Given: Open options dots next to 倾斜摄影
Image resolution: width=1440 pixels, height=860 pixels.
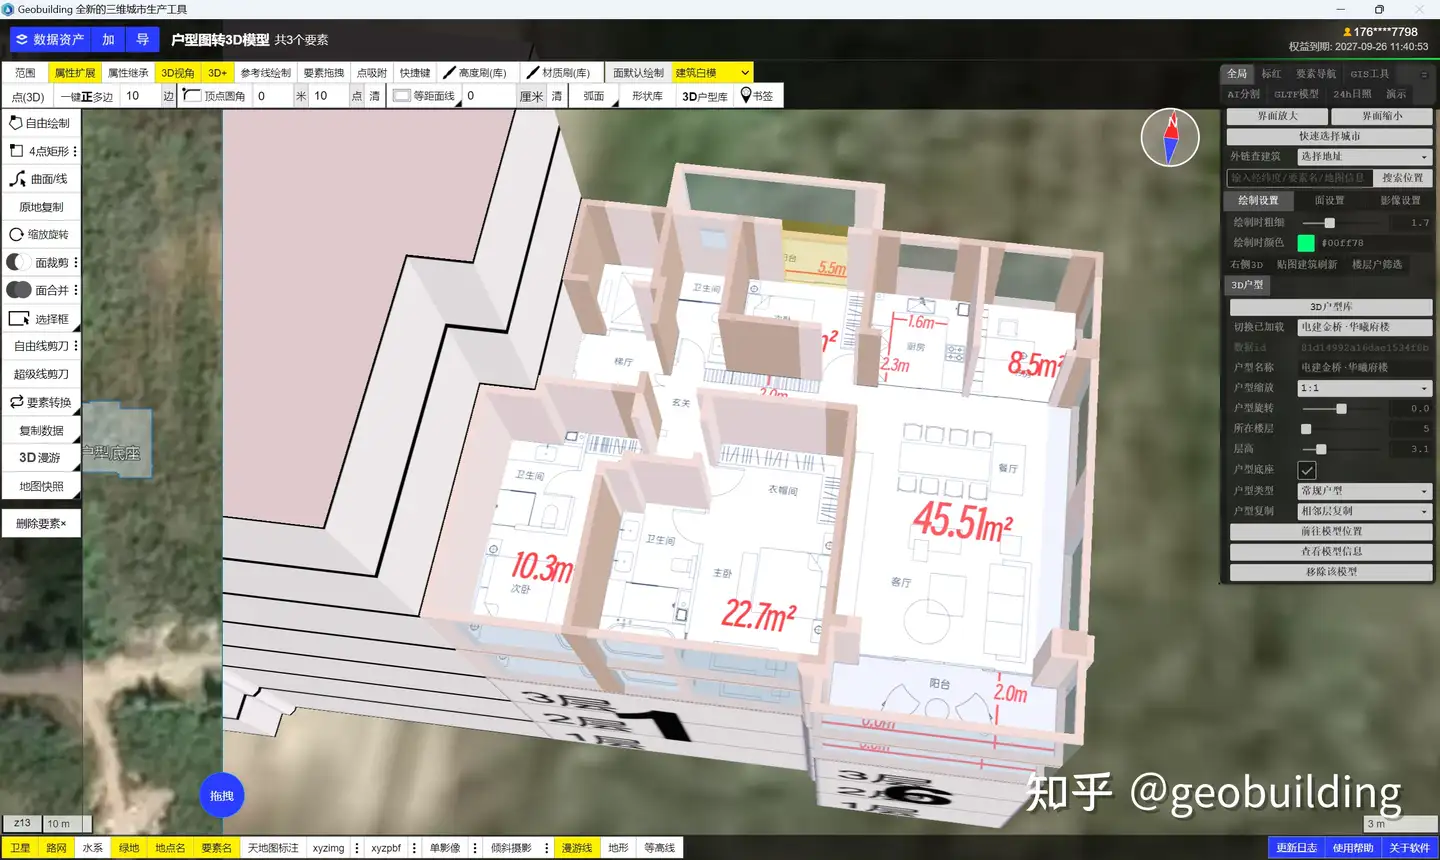Looking at the screenshot, I should 546,848.
